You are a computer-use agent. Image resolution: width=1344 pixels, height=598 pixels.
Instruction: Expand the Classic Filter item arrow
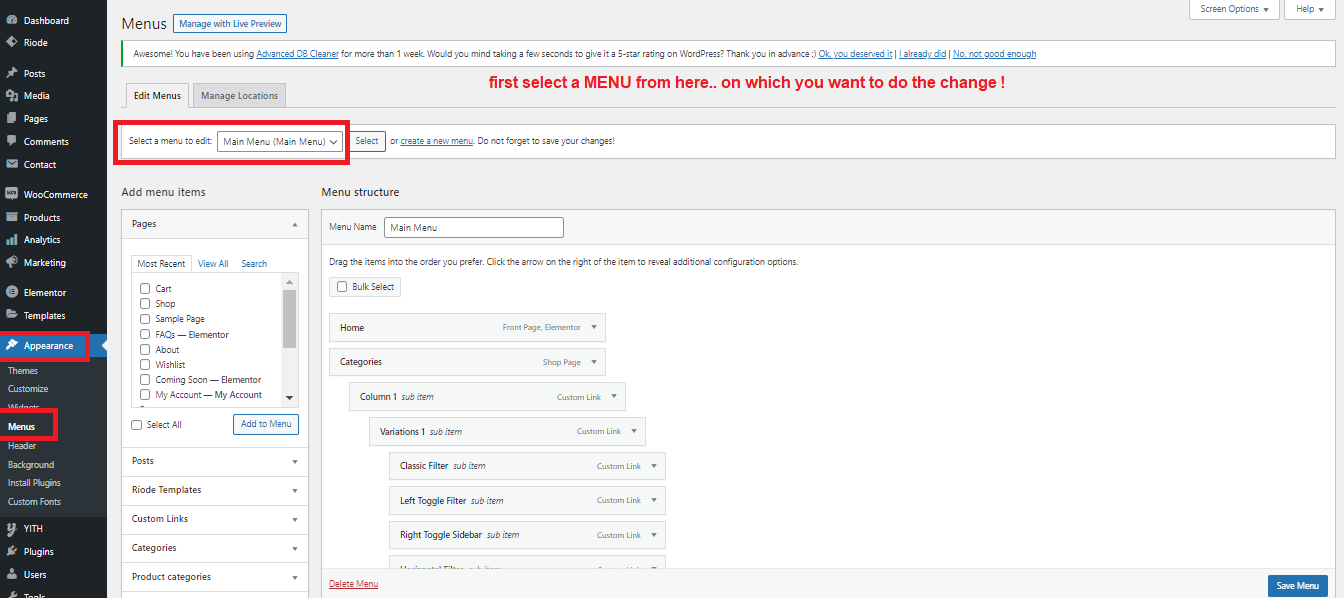pyautogui.click(x=653, y=466)
